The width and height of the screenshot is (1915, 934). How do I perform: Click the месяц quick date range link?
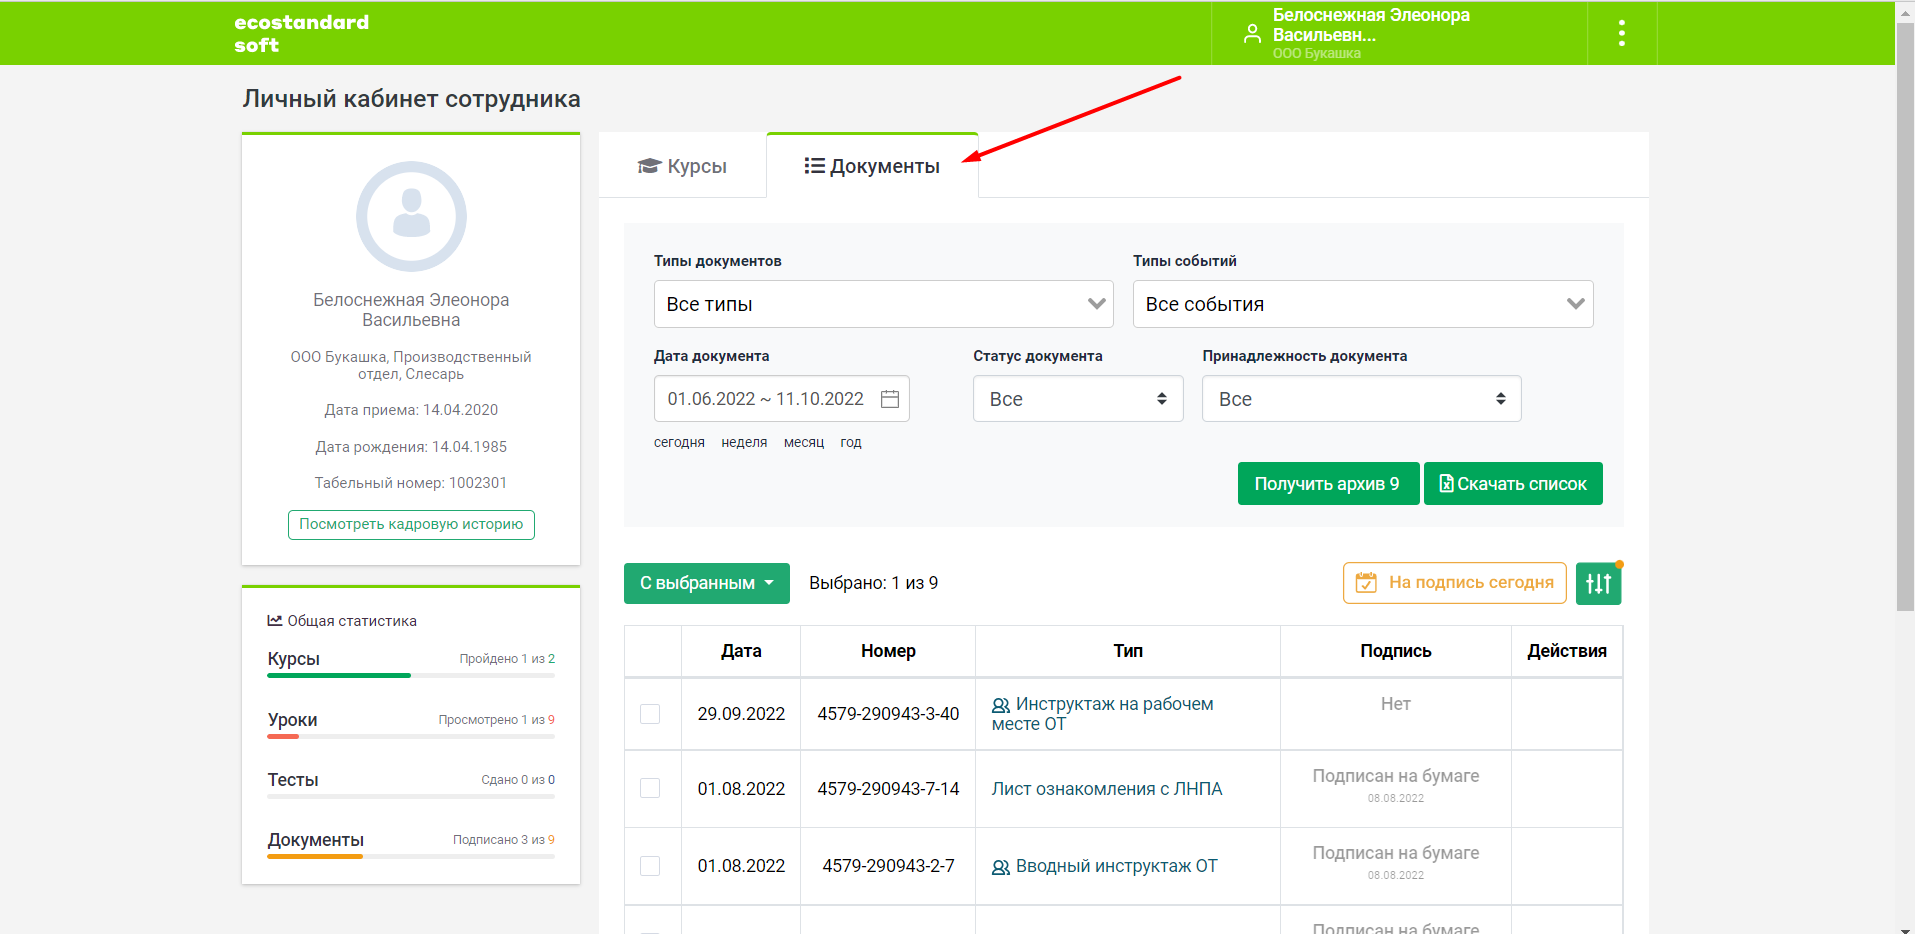(804, 442)
